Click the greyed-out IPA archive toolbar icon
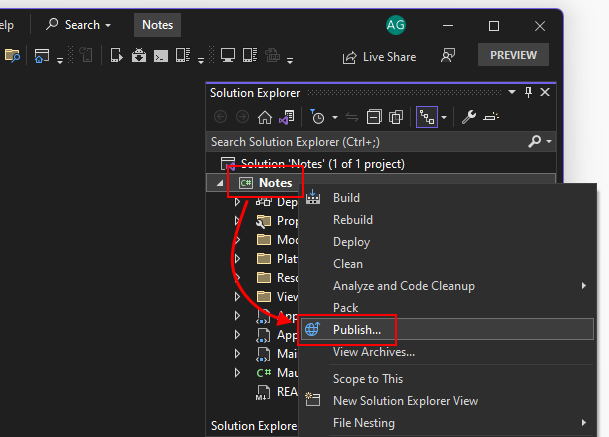The width and height of the screenshot is (609, 437). click(x=273, y=56)
